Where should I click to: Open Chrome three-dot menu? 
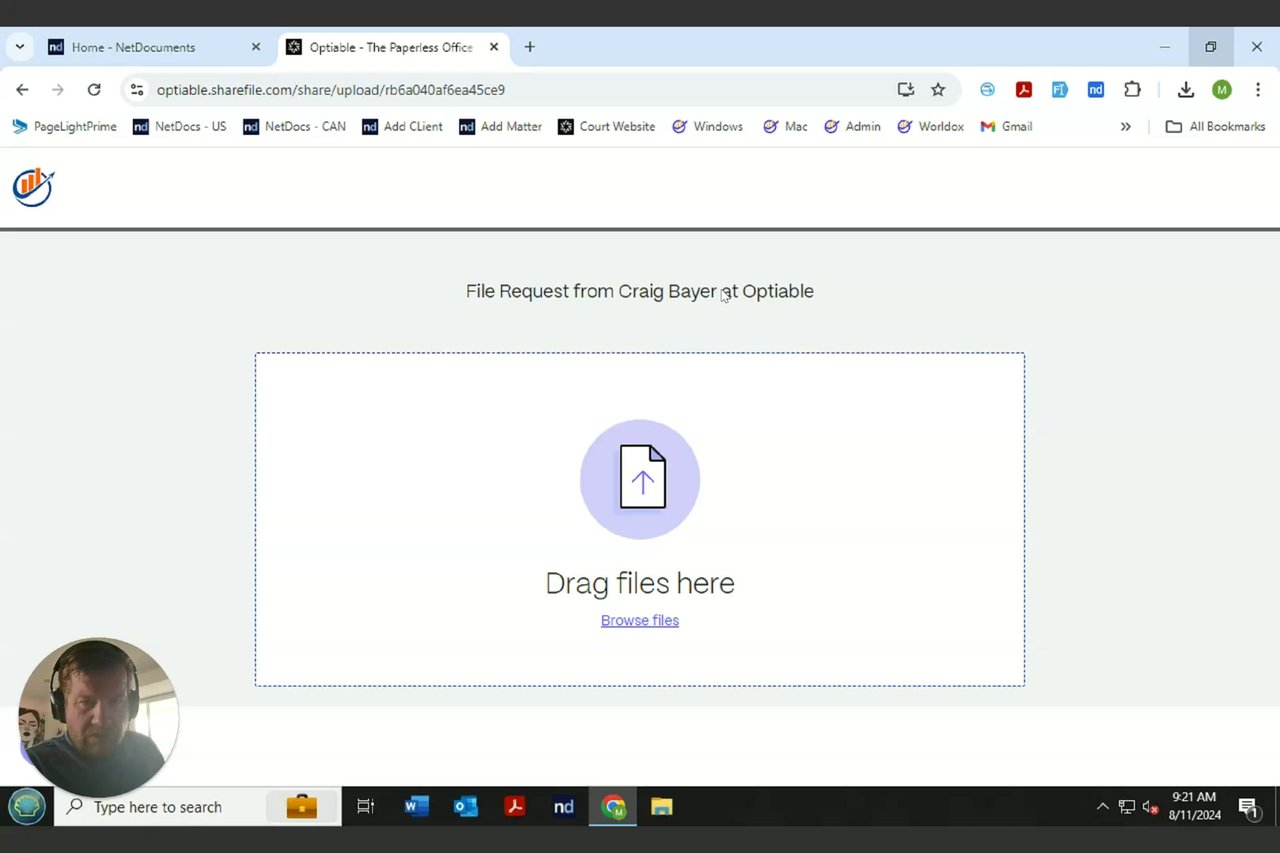tap(1258, 90)
